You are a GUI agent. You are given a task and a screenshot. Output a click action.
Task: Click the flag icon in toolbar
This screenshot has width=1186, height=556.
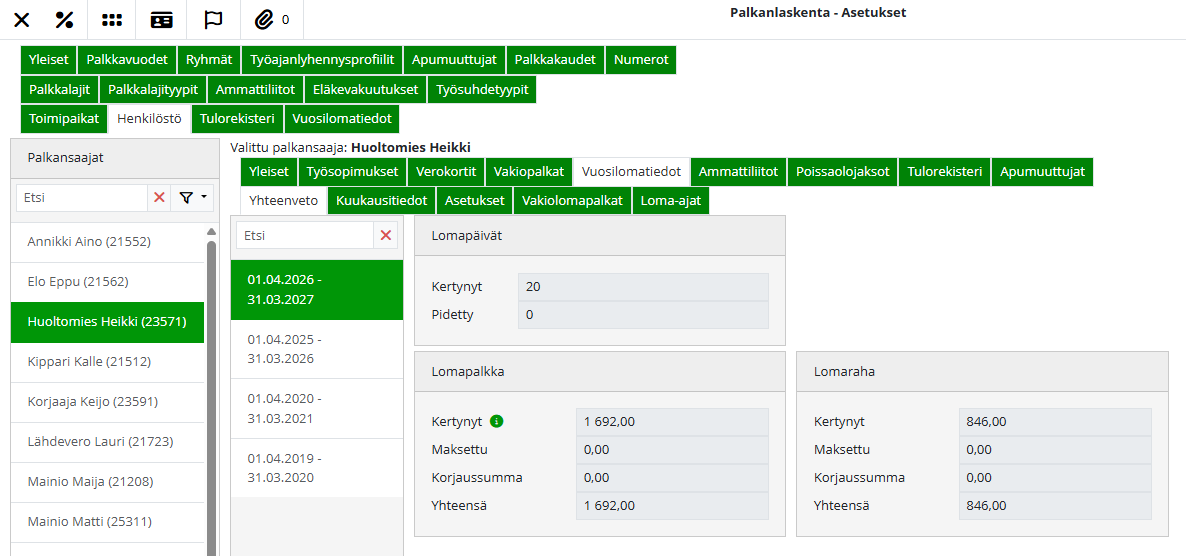point(213,20)
